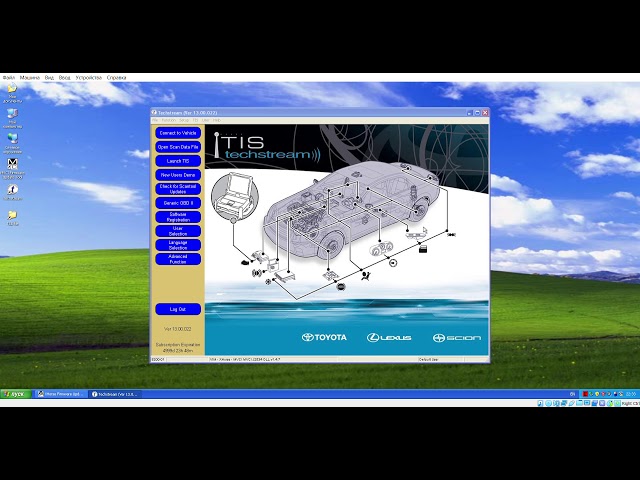This screenshot has height=480, width=640.
Task: Minimize the Techstream window
Action: coord(470,113)
